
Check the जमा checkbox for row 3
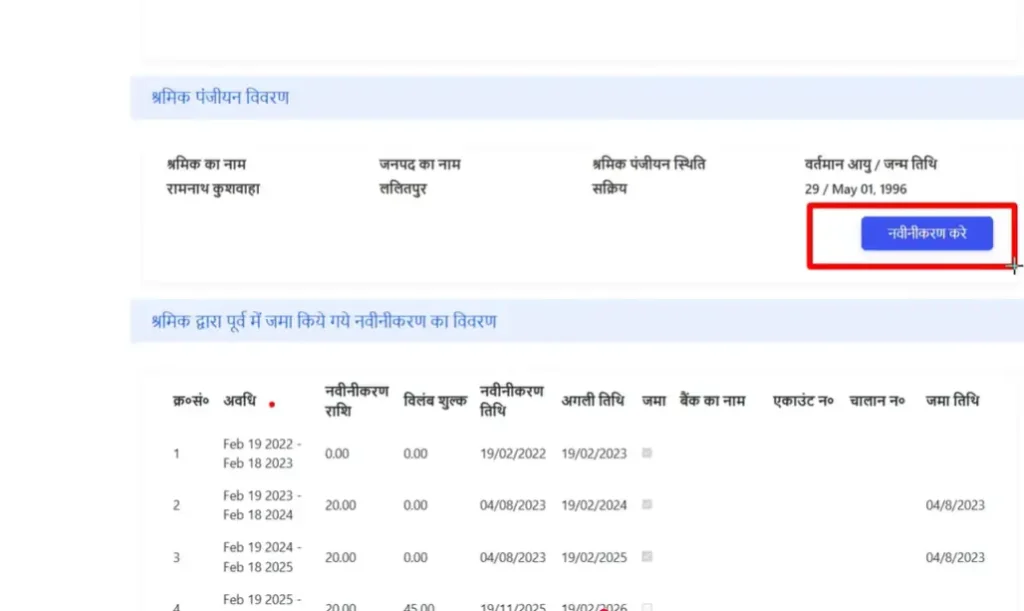tap(646, 557)
